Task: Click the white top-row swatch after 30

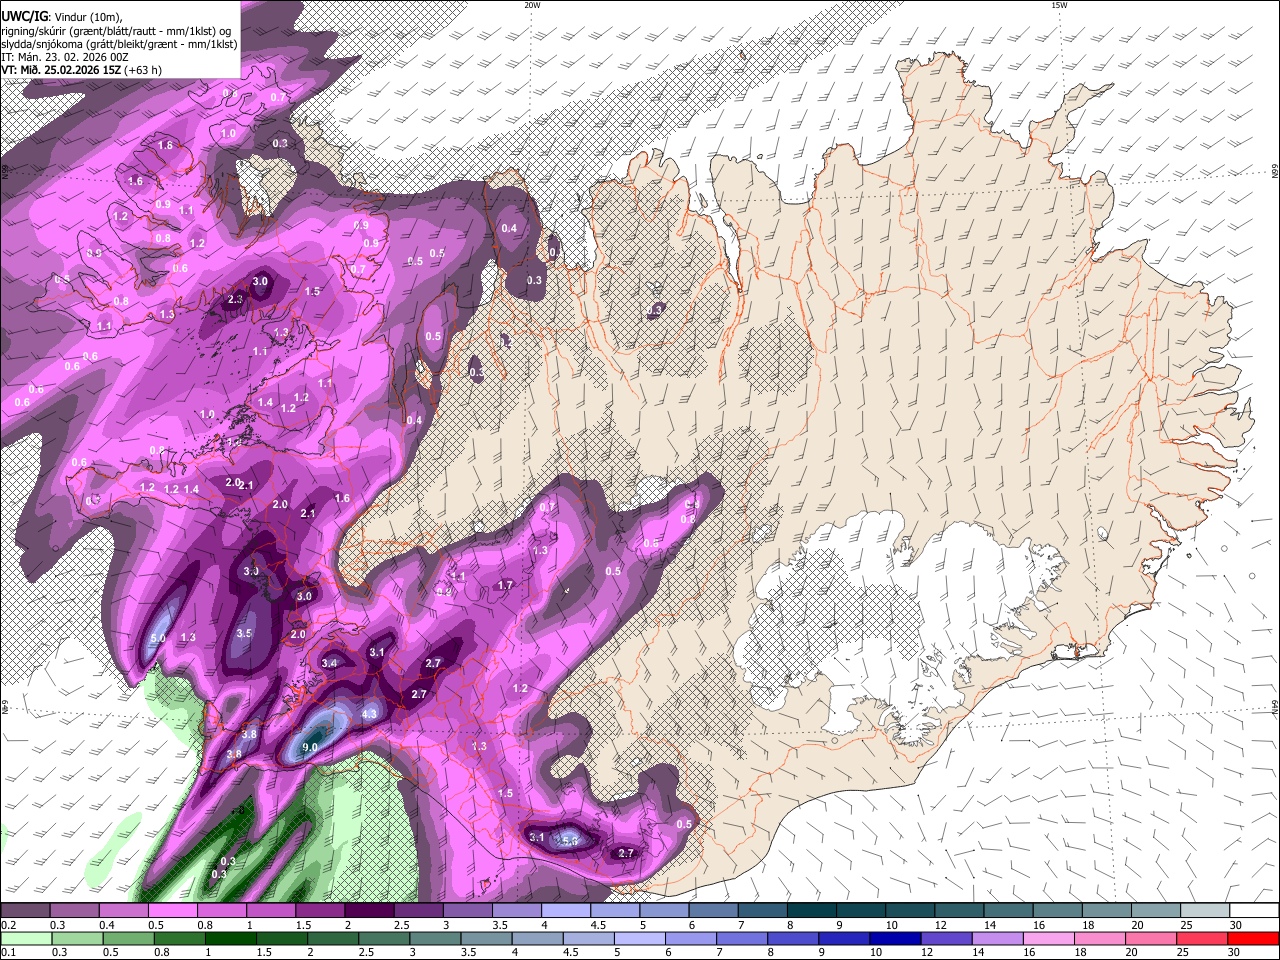Action: [x=1255, y=911]
